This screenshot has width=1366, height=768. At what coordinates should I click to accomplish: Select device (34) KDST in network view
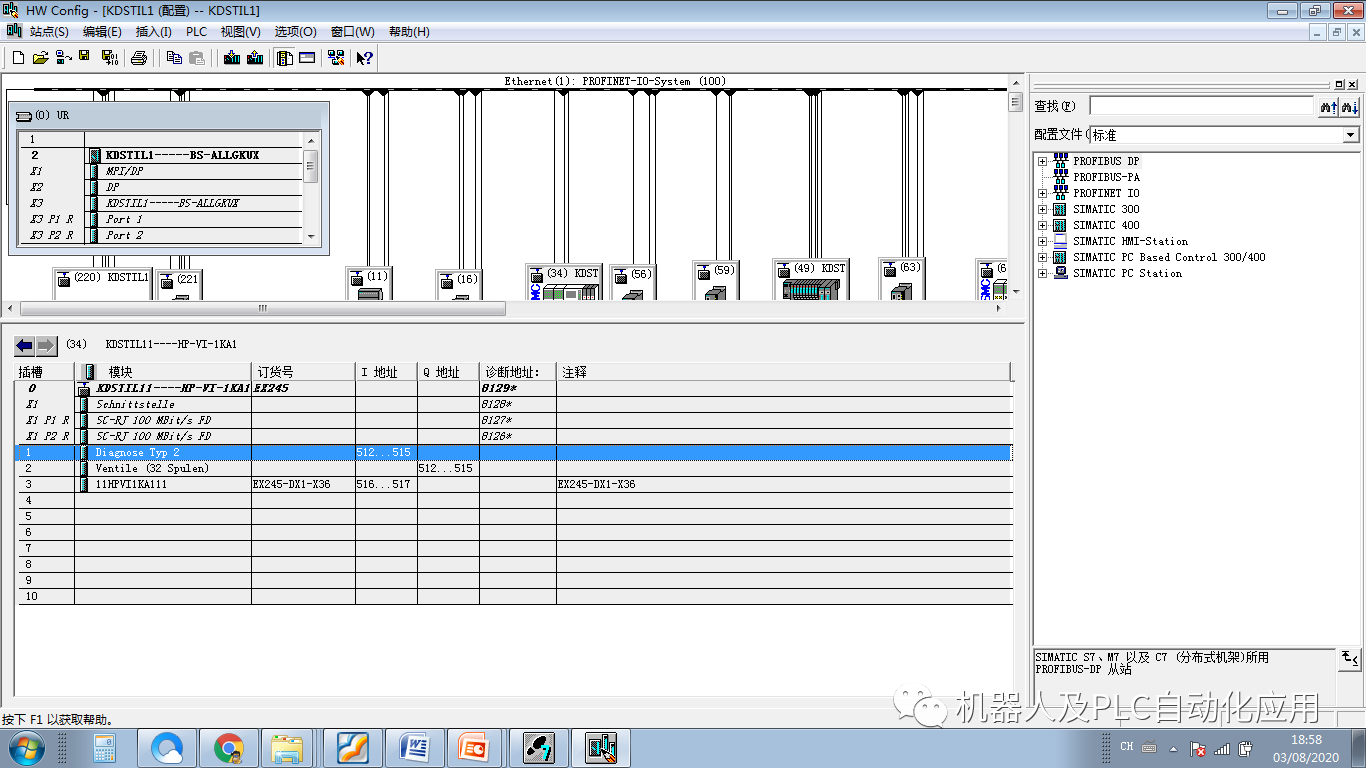coord(564,282)
